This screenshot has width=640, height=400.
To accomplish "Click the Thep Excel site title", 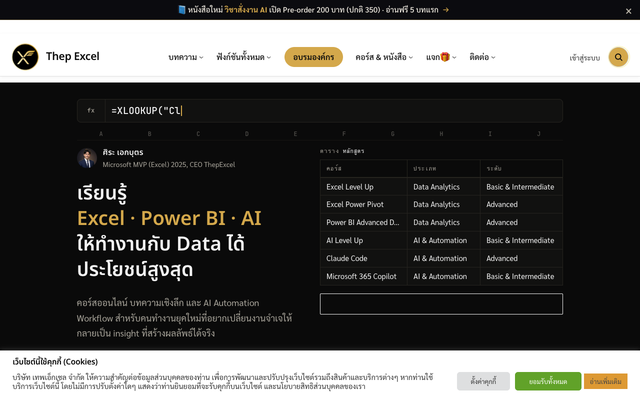I will coord(73,56).
